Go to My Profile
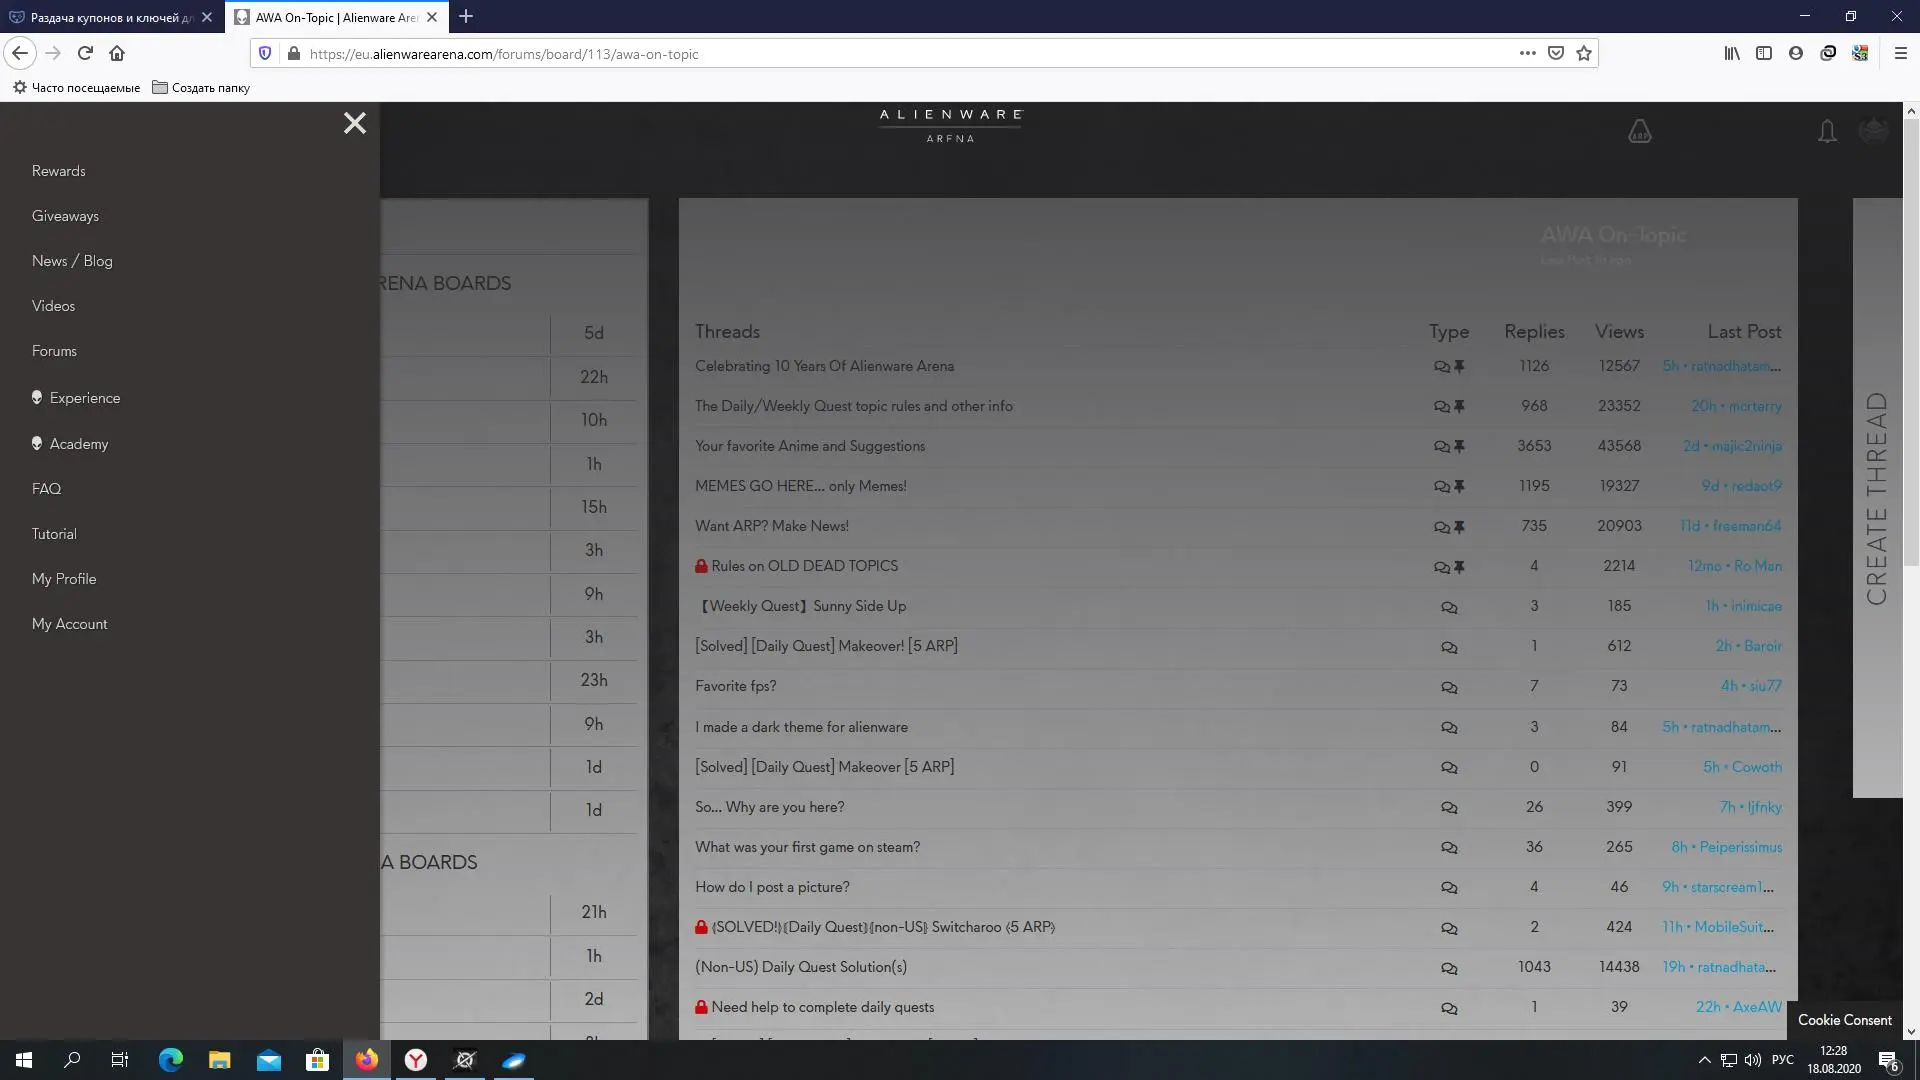 pos(64,579)
